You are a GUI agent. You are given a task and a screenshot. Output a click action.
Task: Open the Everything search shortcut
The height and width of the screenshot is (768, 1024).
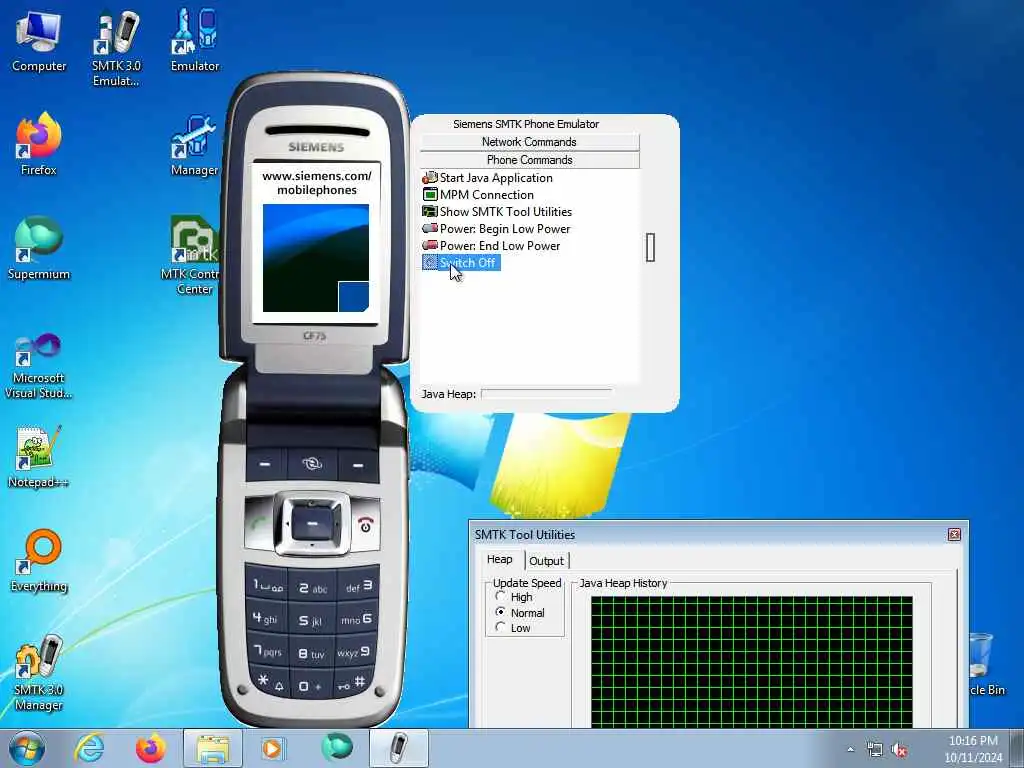click(39, 562)
